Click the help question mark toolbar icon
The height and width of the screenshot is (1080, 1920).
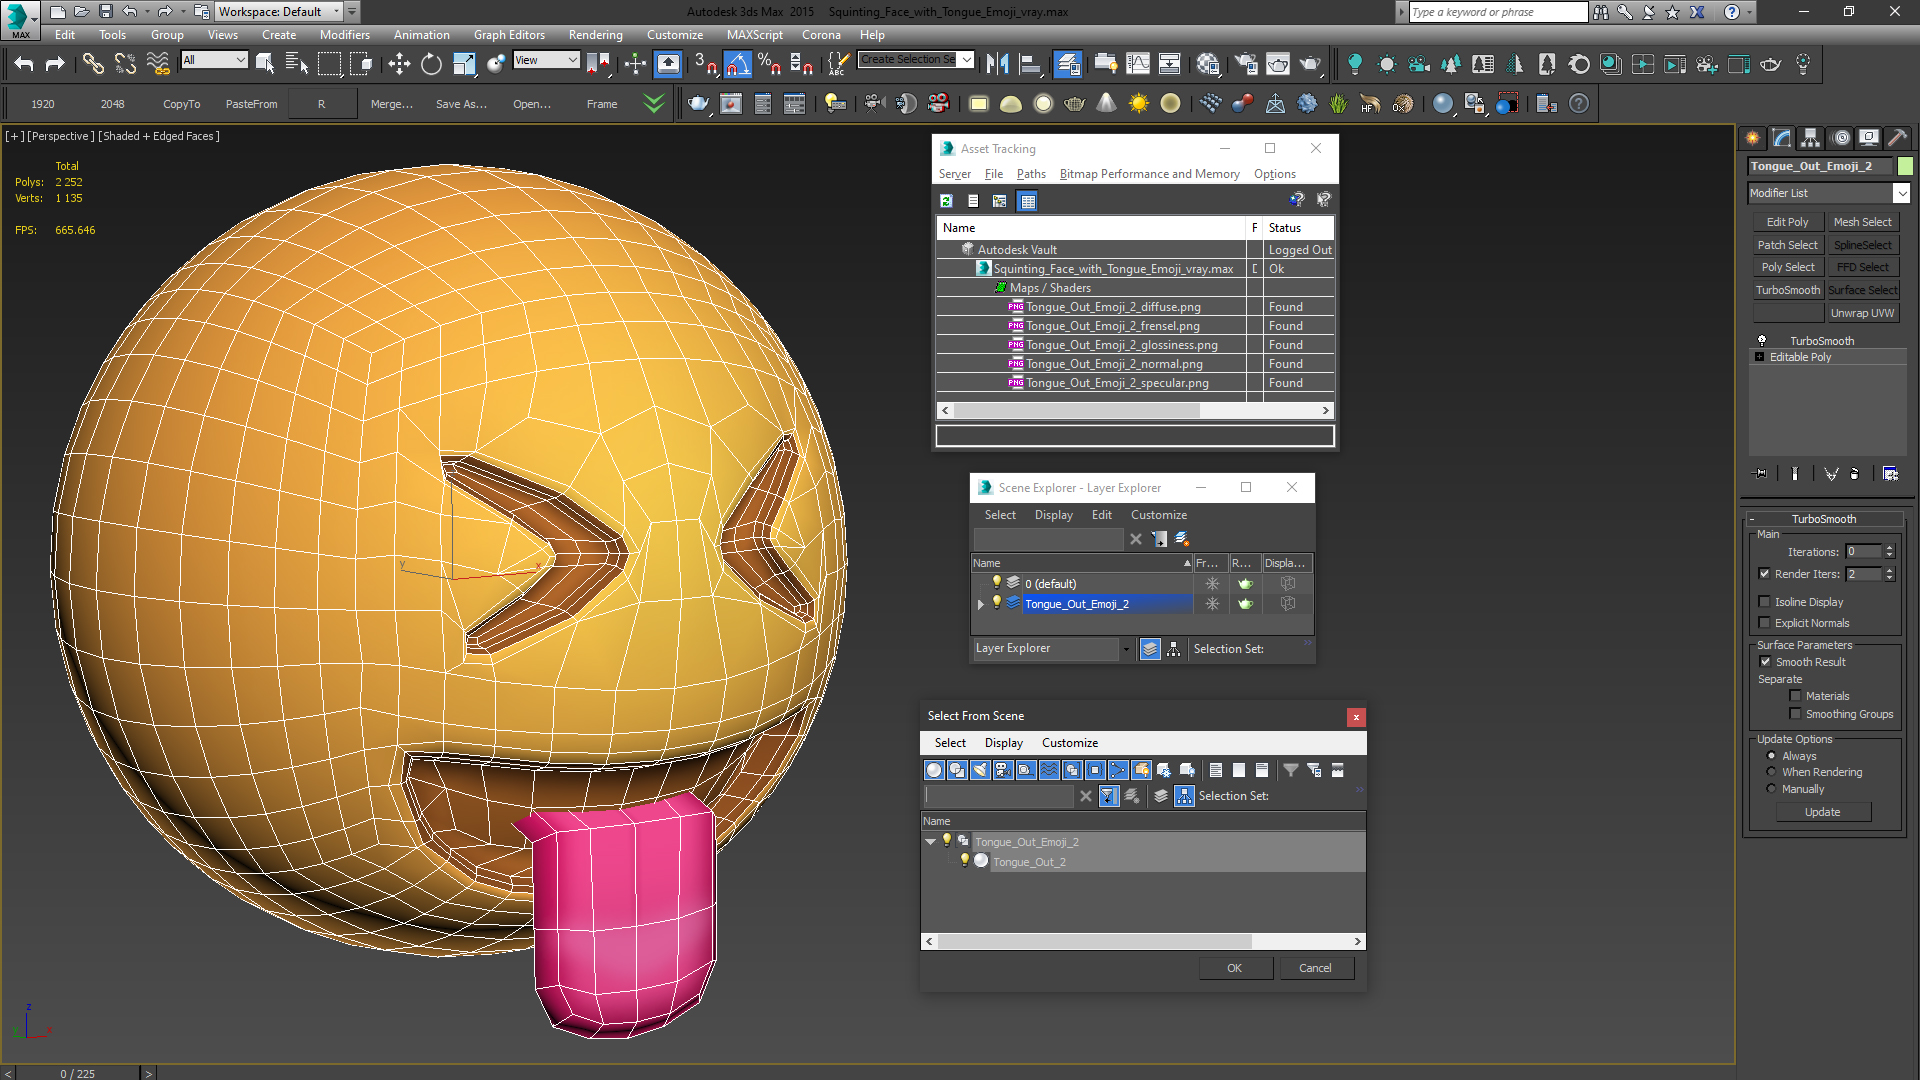1579,103
